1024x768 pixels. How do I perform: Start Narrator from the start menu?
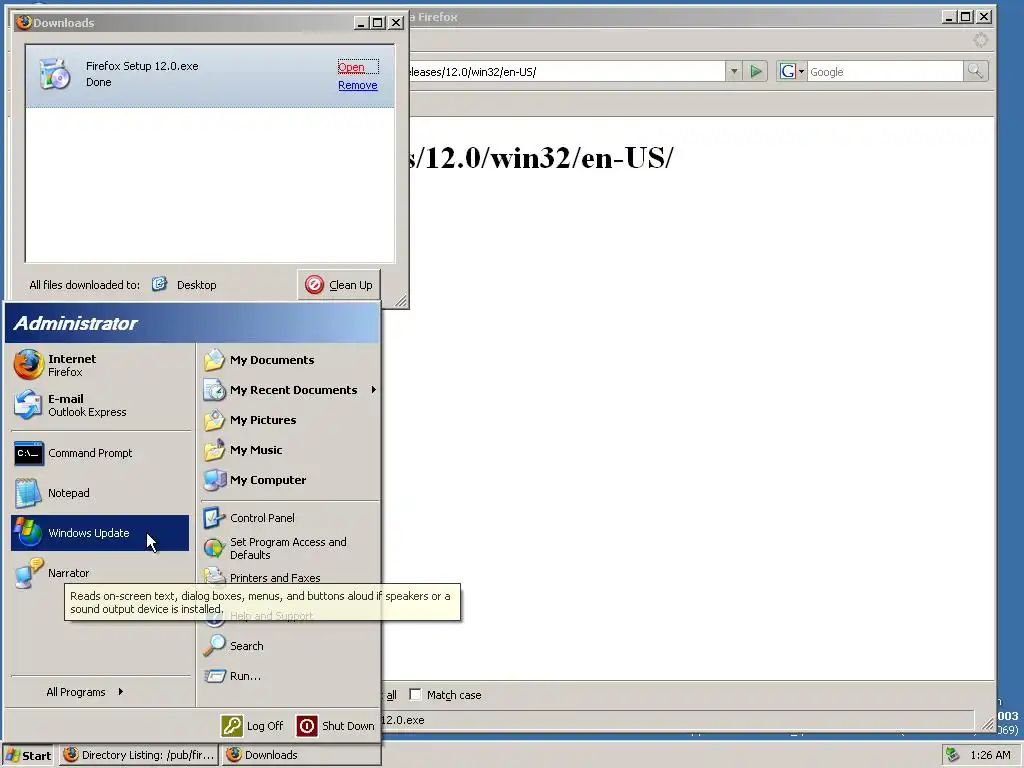(100, 573)
